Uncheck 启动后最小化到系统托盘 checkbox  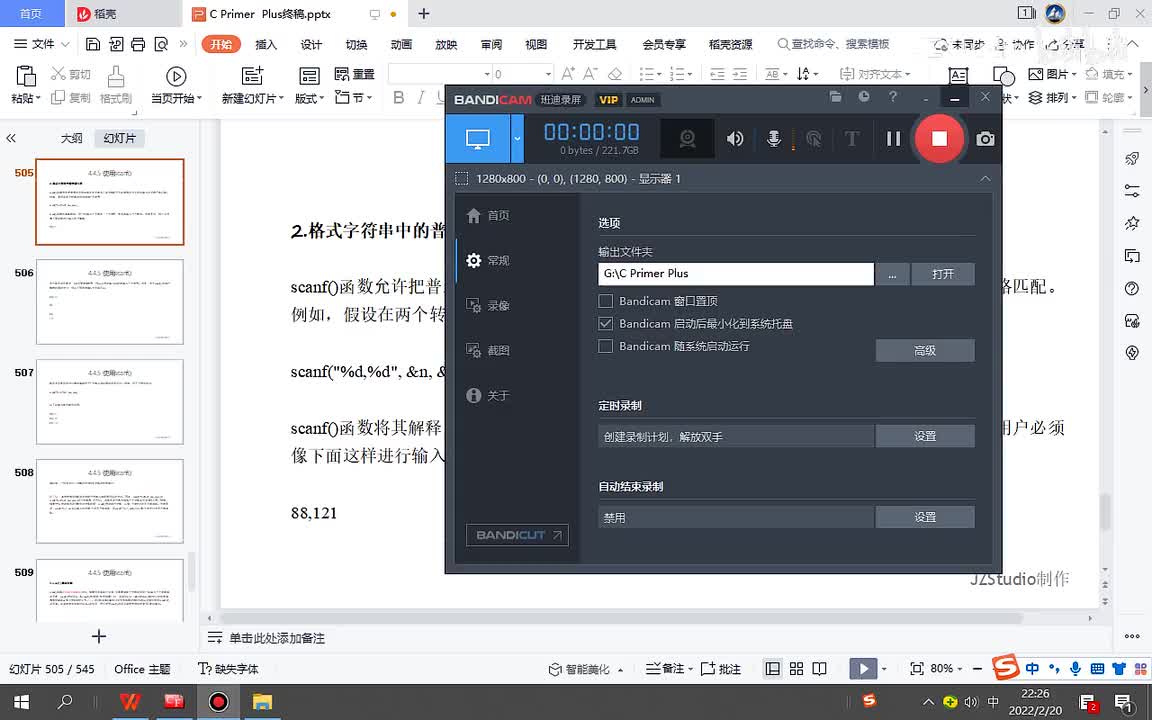(x=605, y=323)
